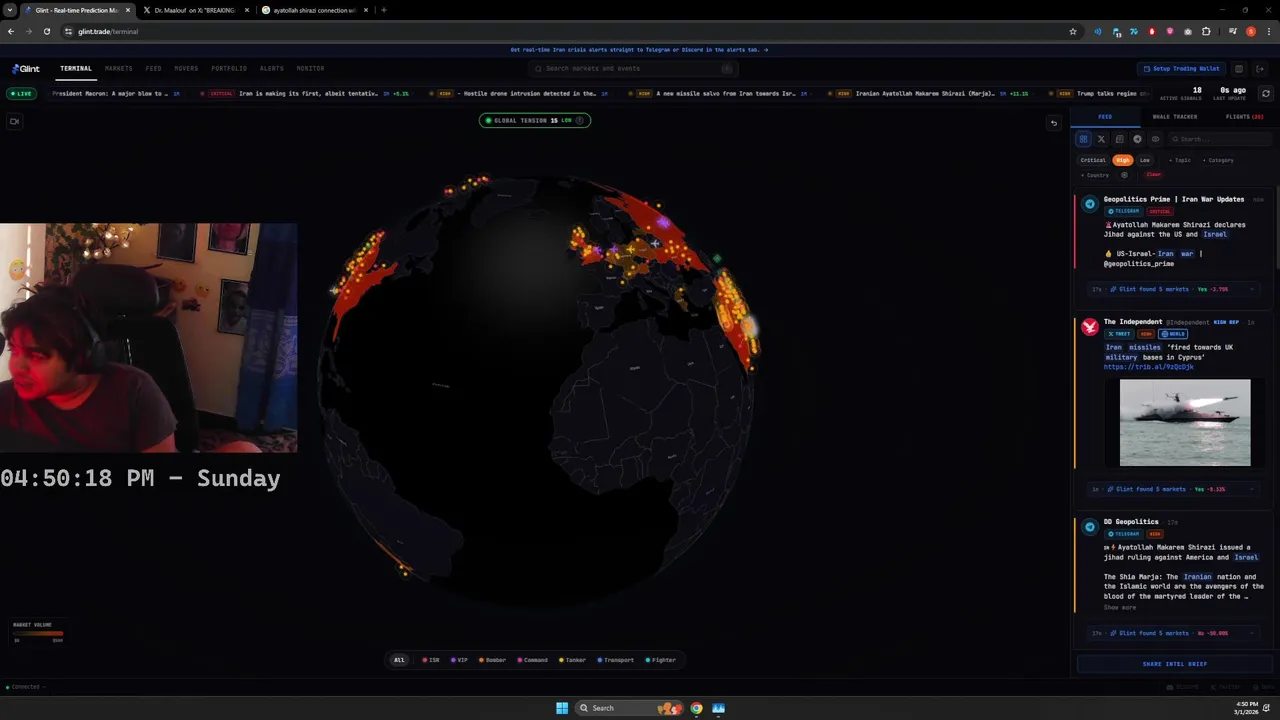This screenshot has height=720, width=1280.
Task: Toggle the Critical severity filter
Action: coord(1093,160)
